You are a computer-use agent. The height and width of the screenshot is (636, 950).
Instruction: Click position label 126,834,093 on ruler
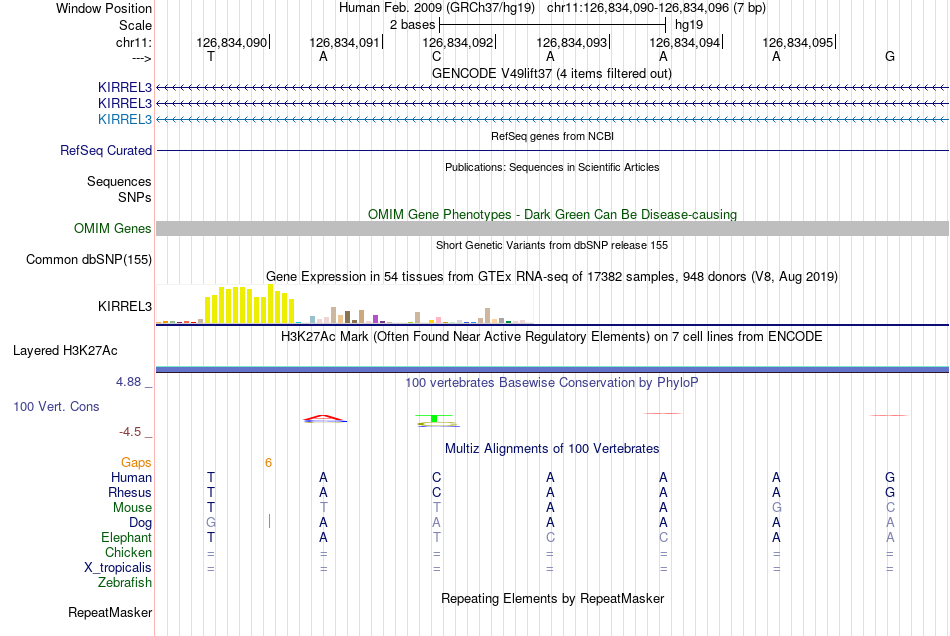click(x=571, y=43)
